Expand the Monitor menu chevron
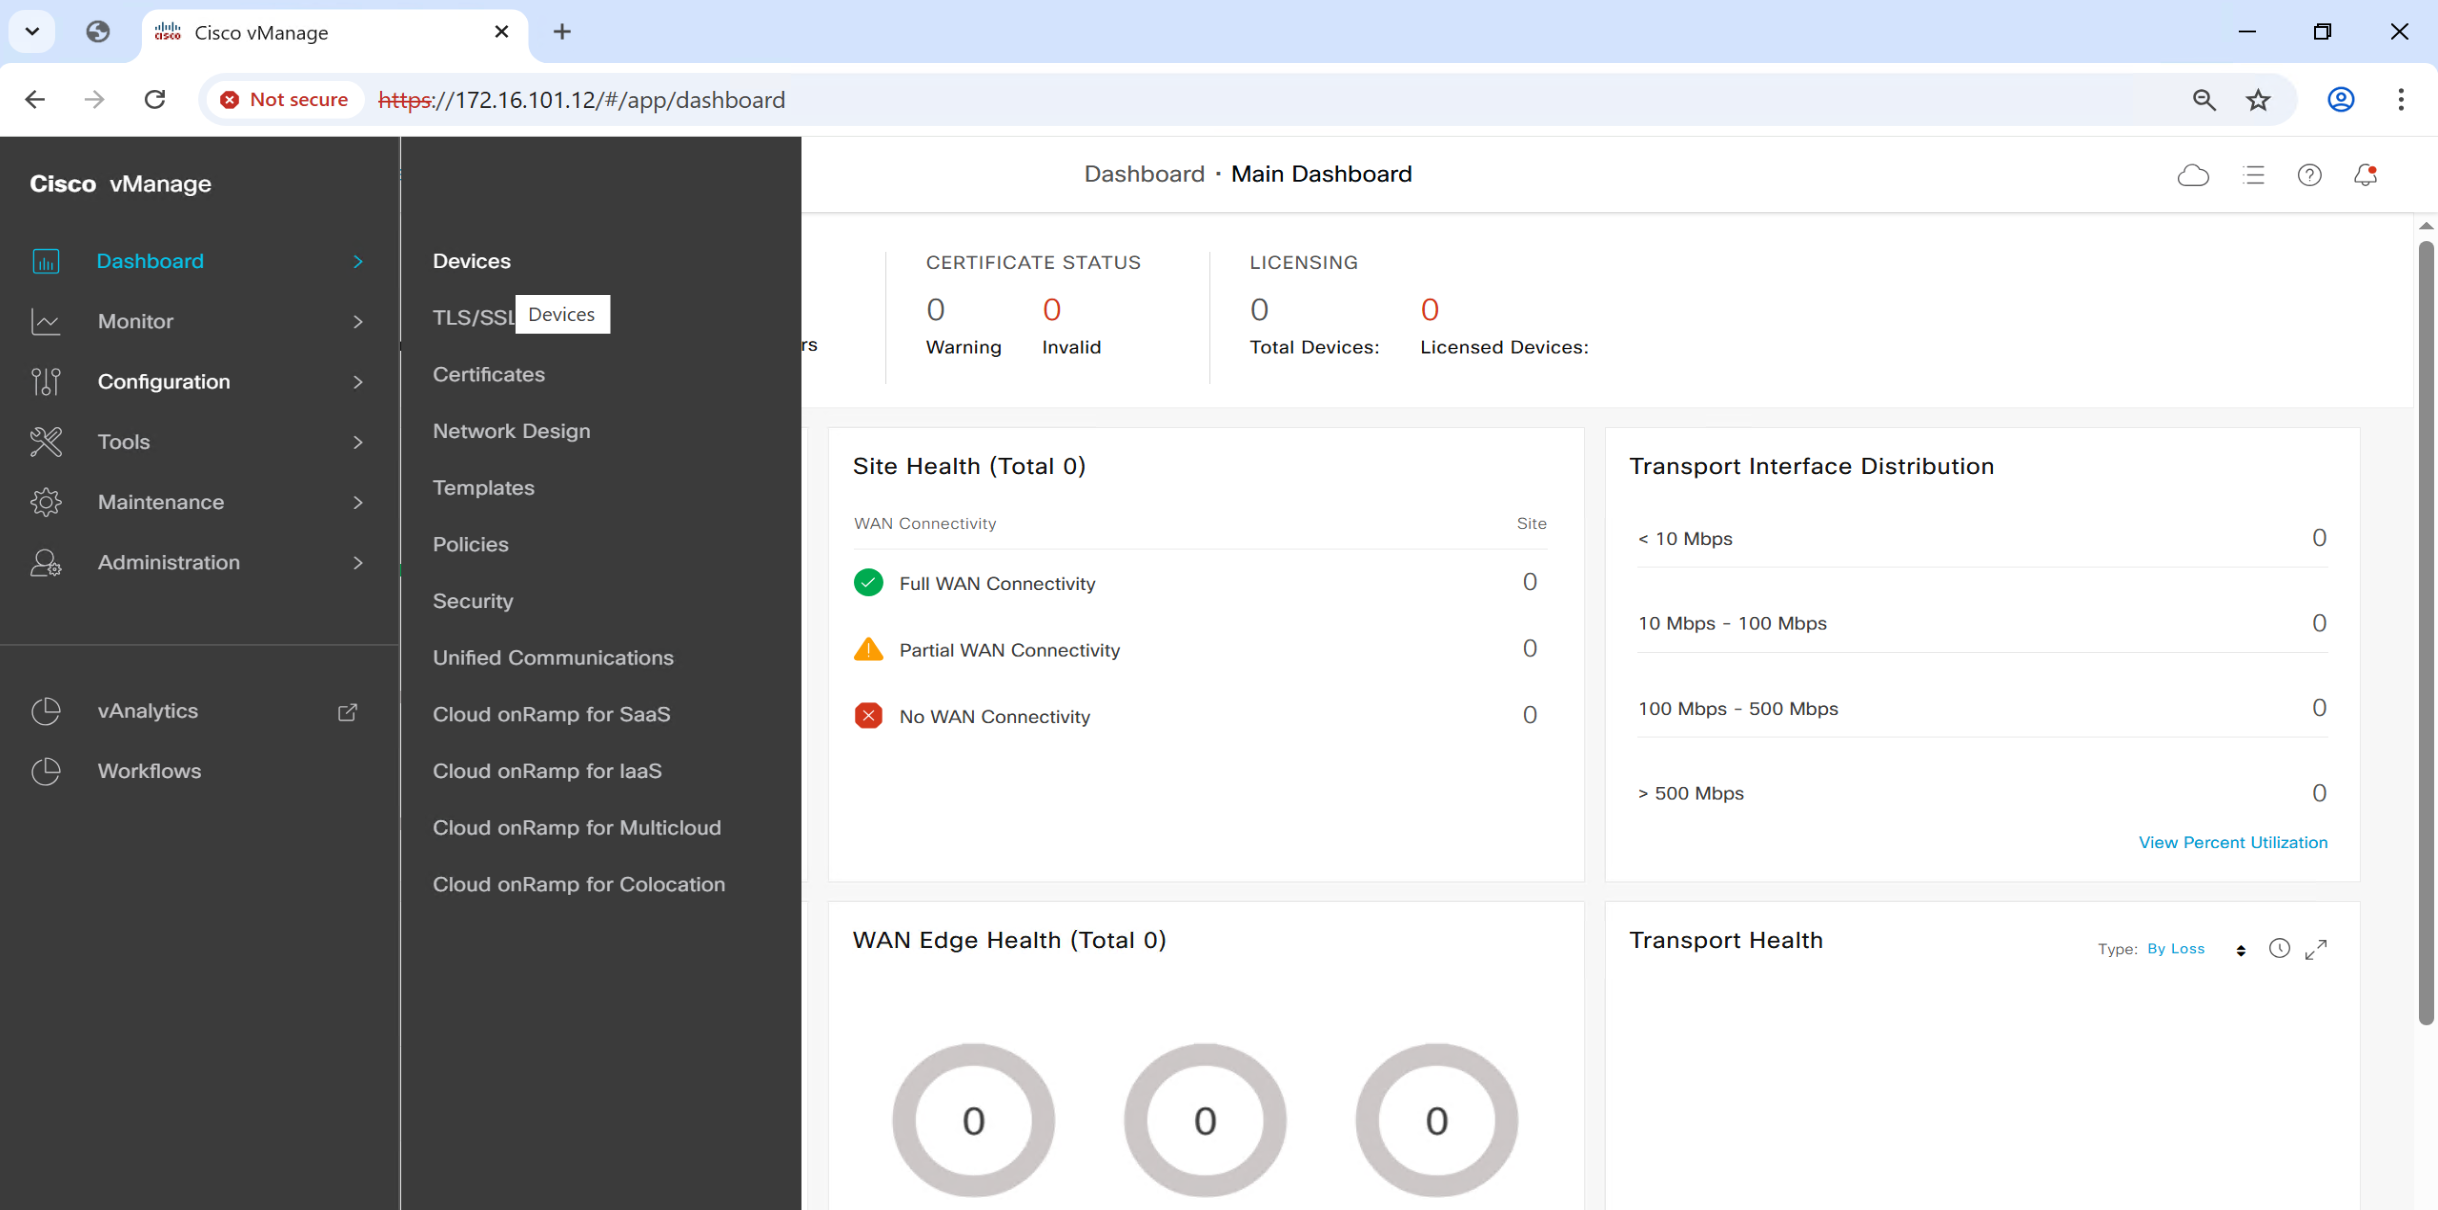Image resolution: width=2438 pixels, height=1210 pixels. pos(358,322)
